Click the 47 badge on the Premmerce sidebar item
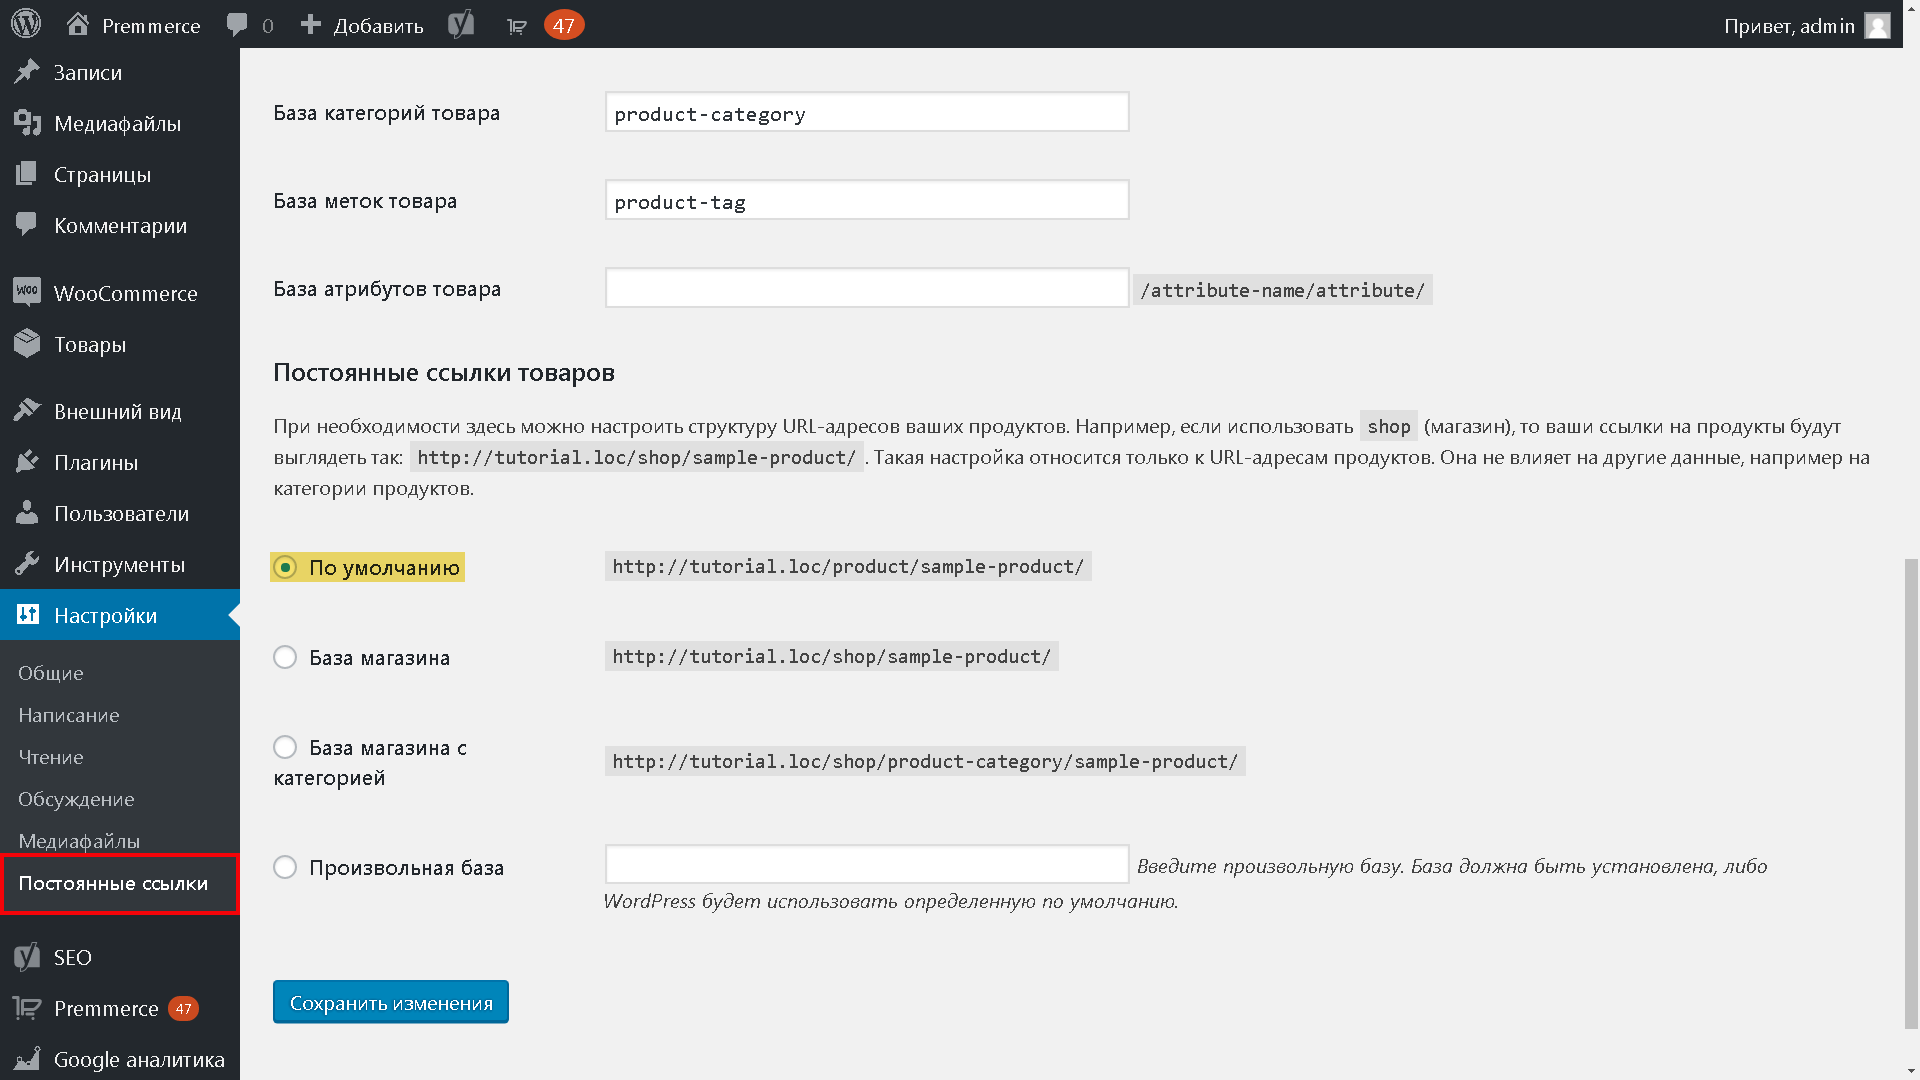1920x1080 pixels. [183, 1009]
